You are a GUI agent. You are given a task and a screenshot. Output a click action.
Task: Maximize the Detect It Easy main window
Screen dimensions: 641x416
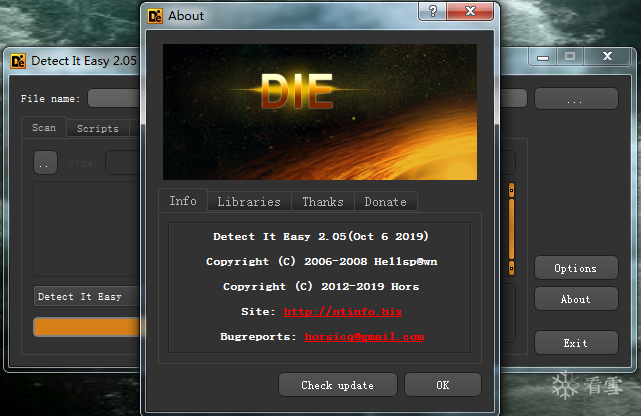[x=570, y=57]
